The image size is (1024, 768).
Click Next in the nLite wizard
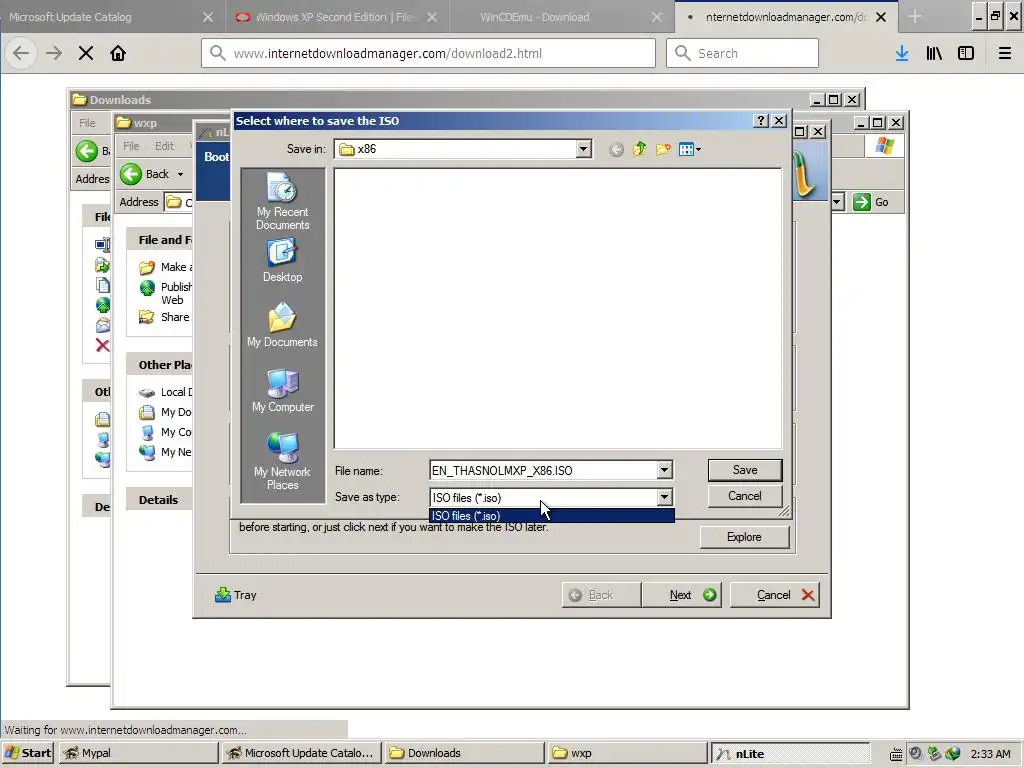click(x=681, y=595)
